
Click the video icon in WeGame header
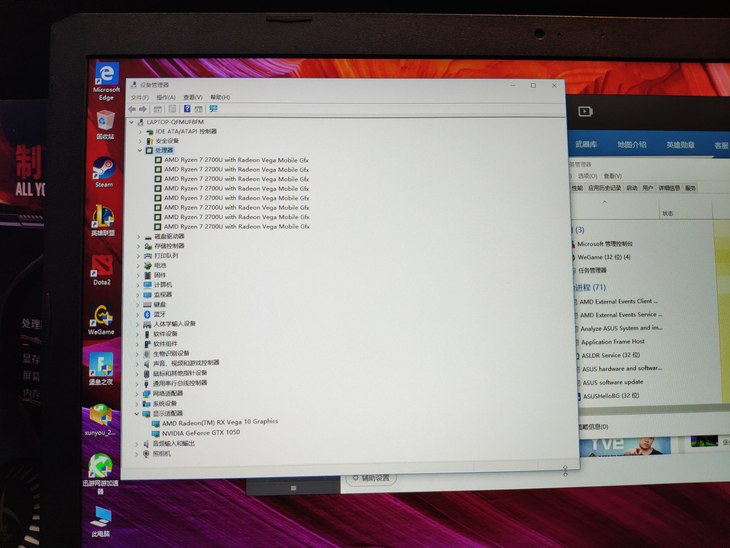pyautogui.click(x=585, y=111)
